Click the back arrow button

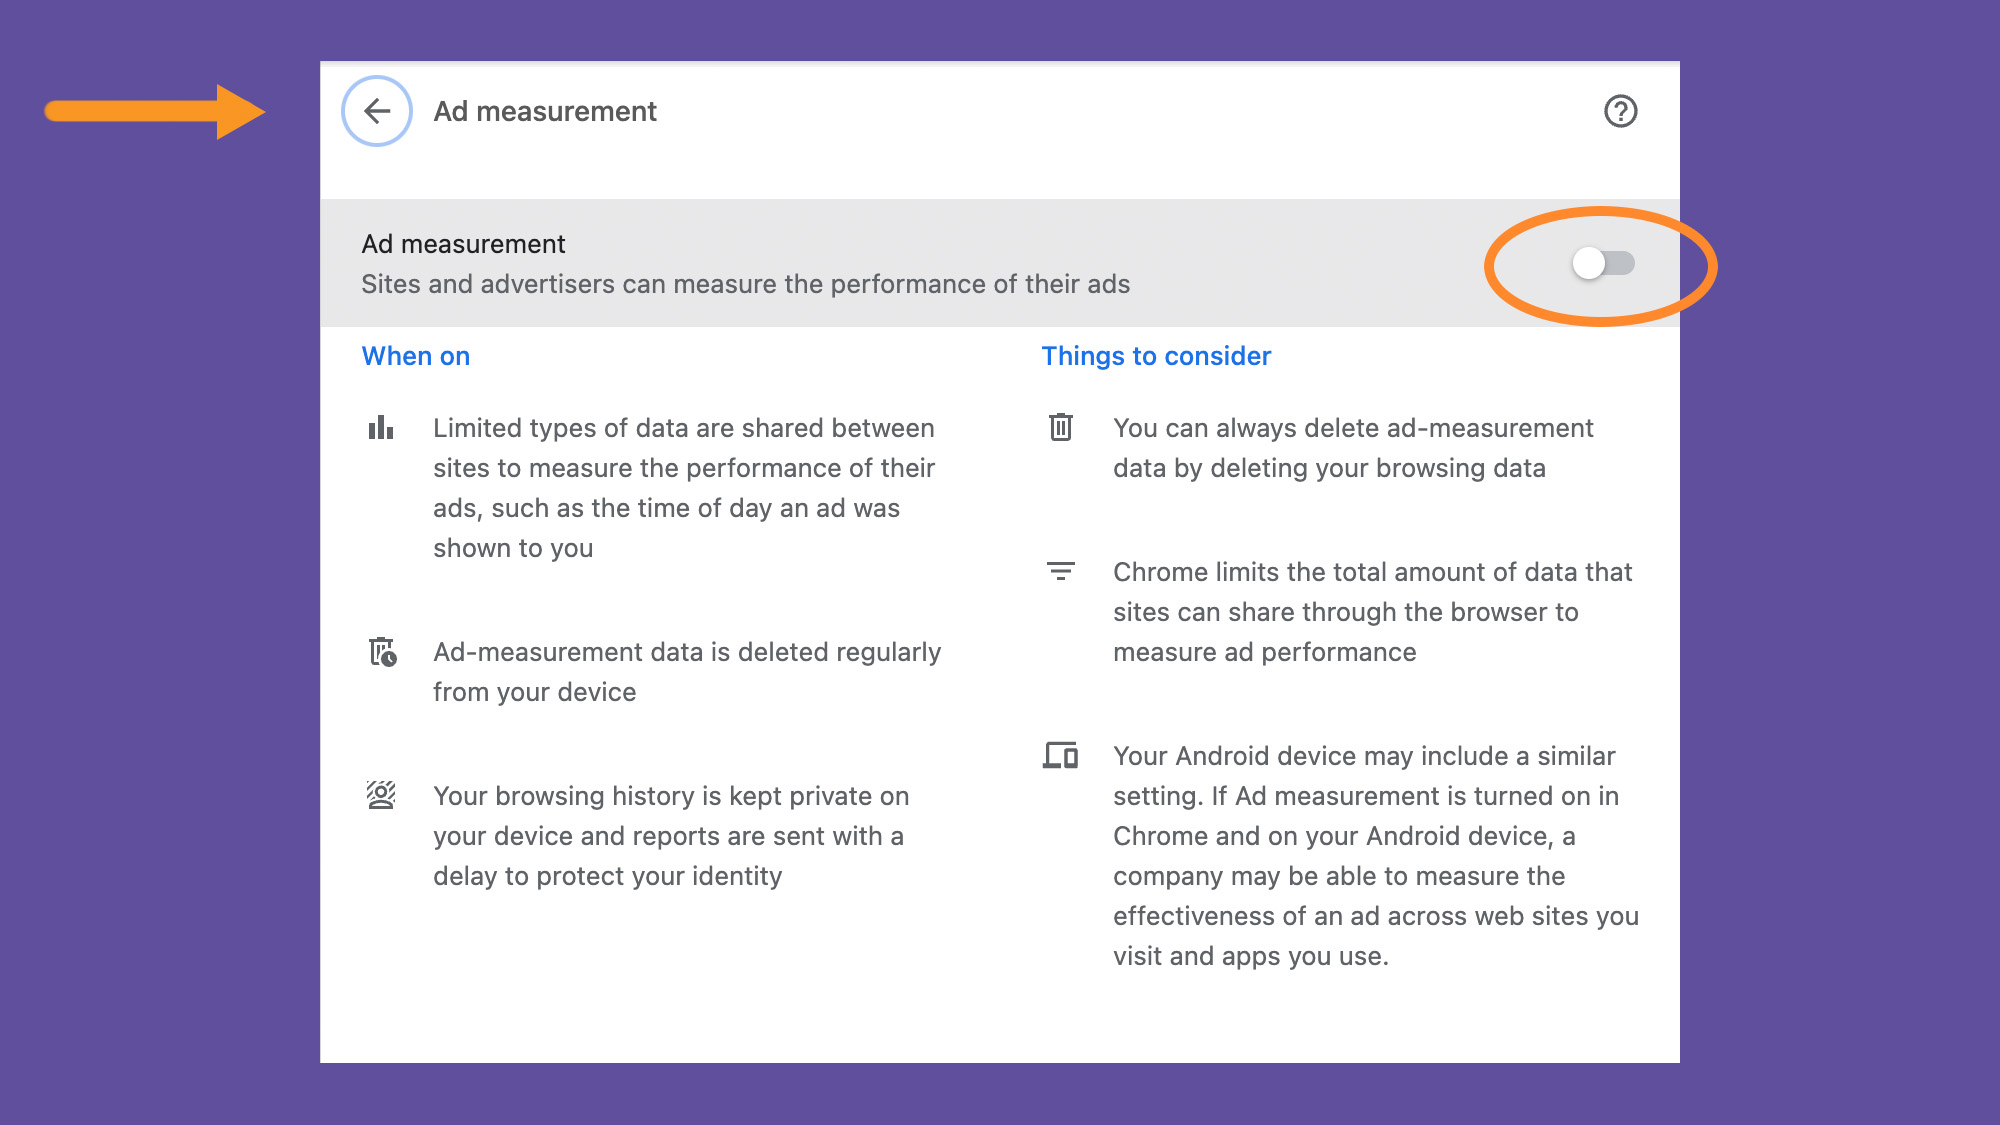[x=377, y=111]
